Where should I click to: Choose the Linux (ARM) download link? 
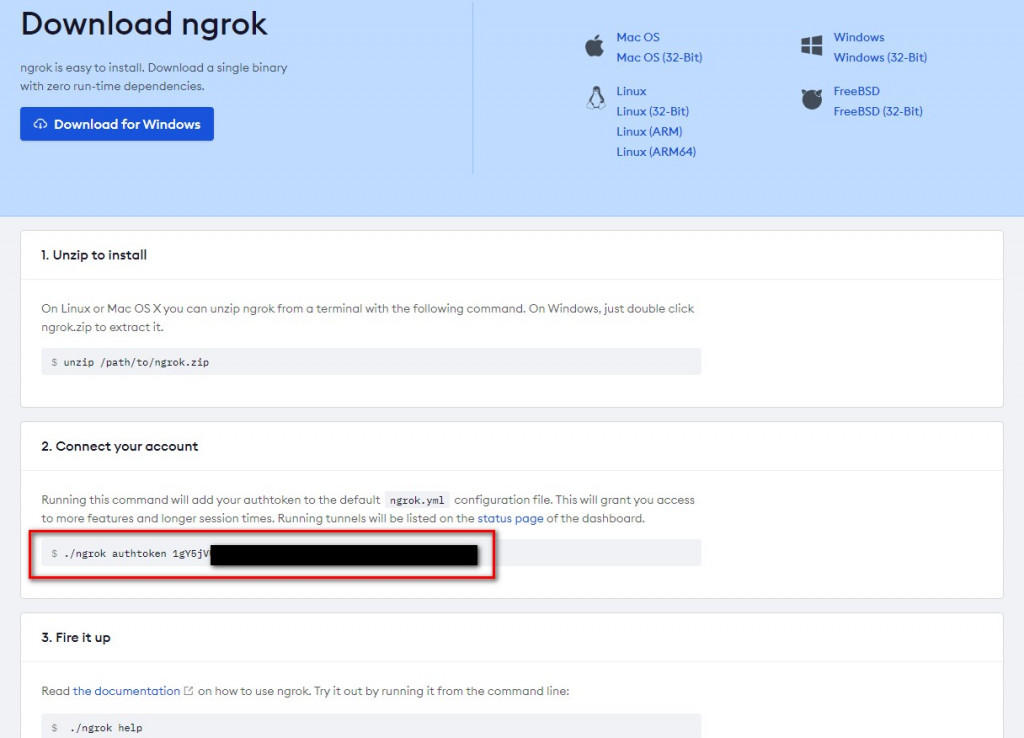click(649, 132)
